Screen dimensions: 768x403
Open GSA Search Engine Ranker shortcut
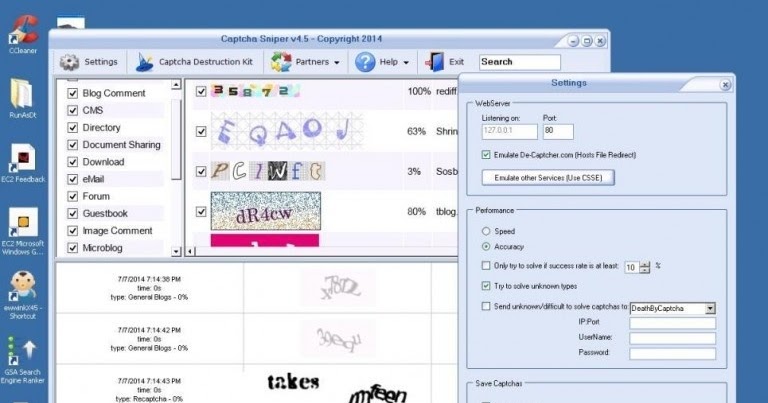(x=23, y=360)
